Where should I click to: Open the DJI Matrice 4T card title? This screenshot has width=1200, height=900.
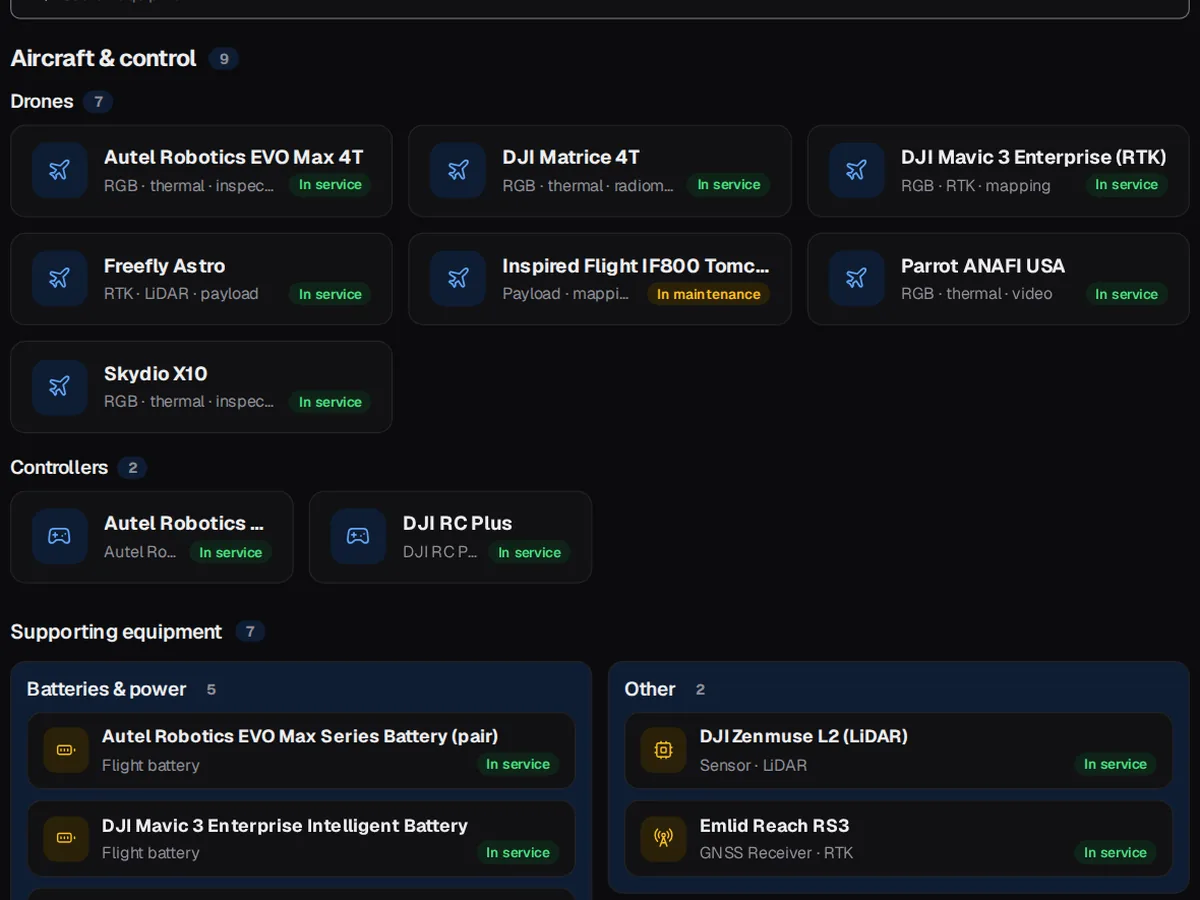coord(571,157)
